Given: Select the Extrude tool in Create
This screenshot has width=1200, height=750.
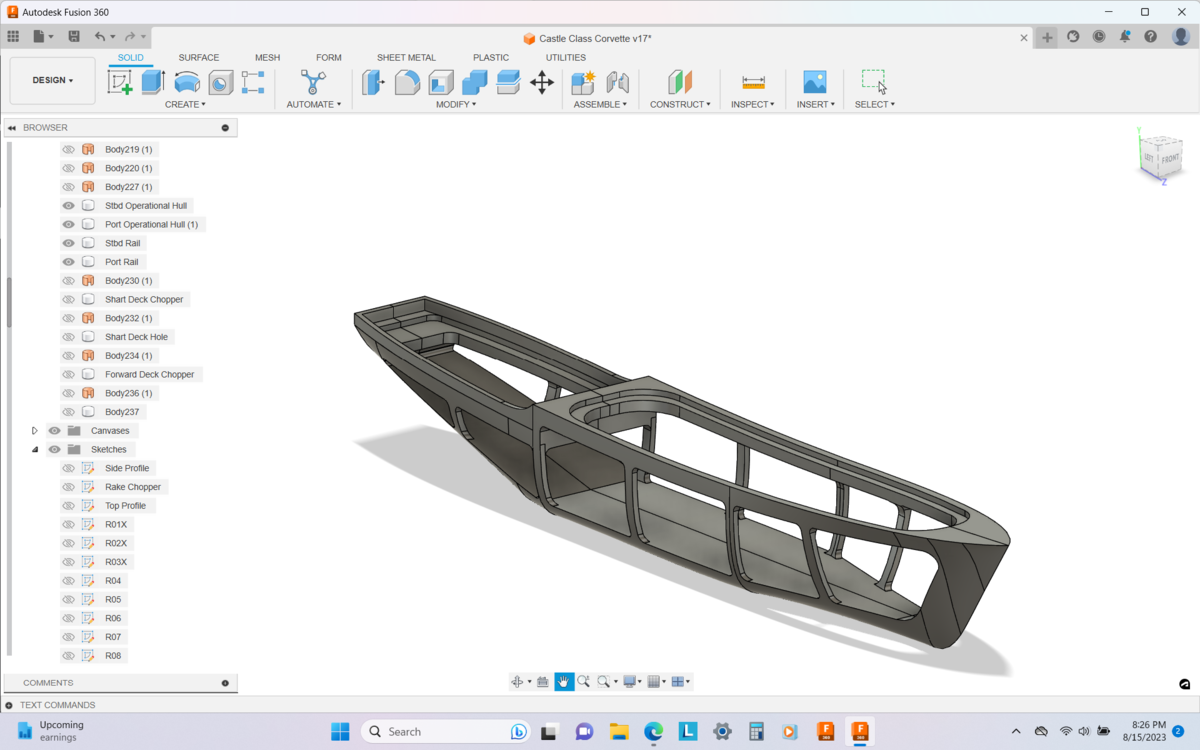Looking at the screenshot, I should [153, 82].
